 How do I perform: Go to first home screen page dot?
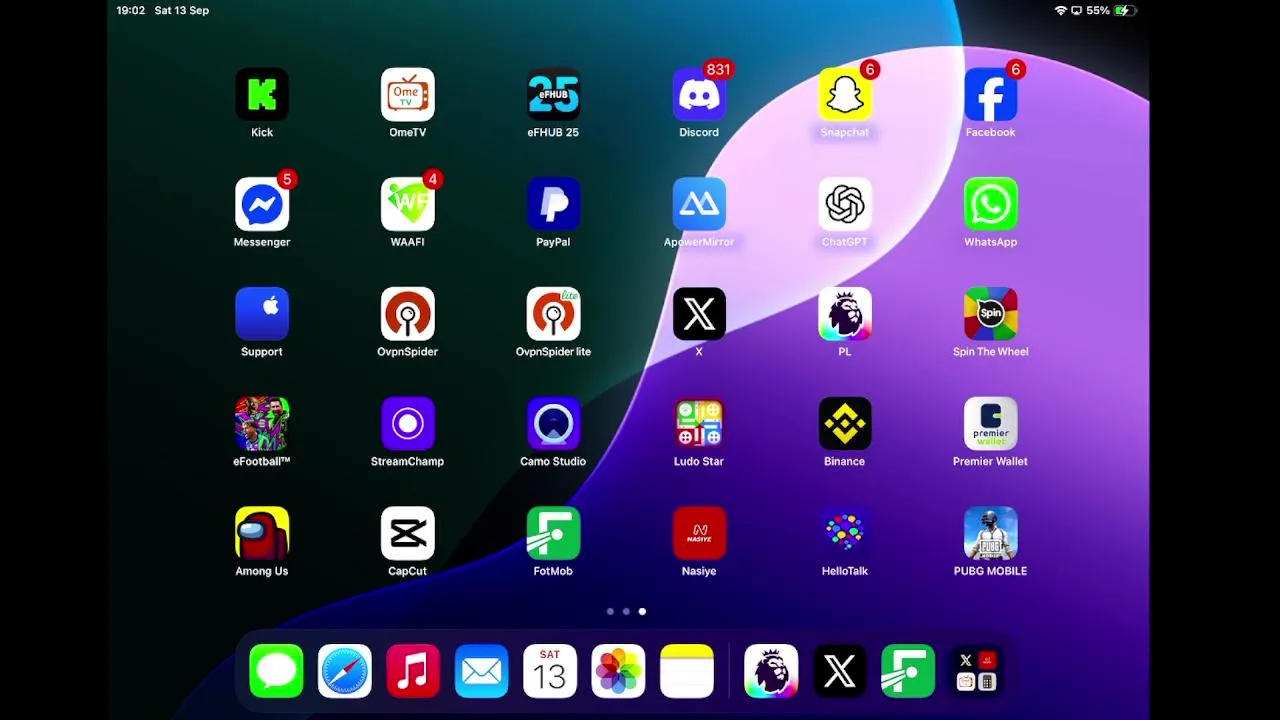[610, 611]
